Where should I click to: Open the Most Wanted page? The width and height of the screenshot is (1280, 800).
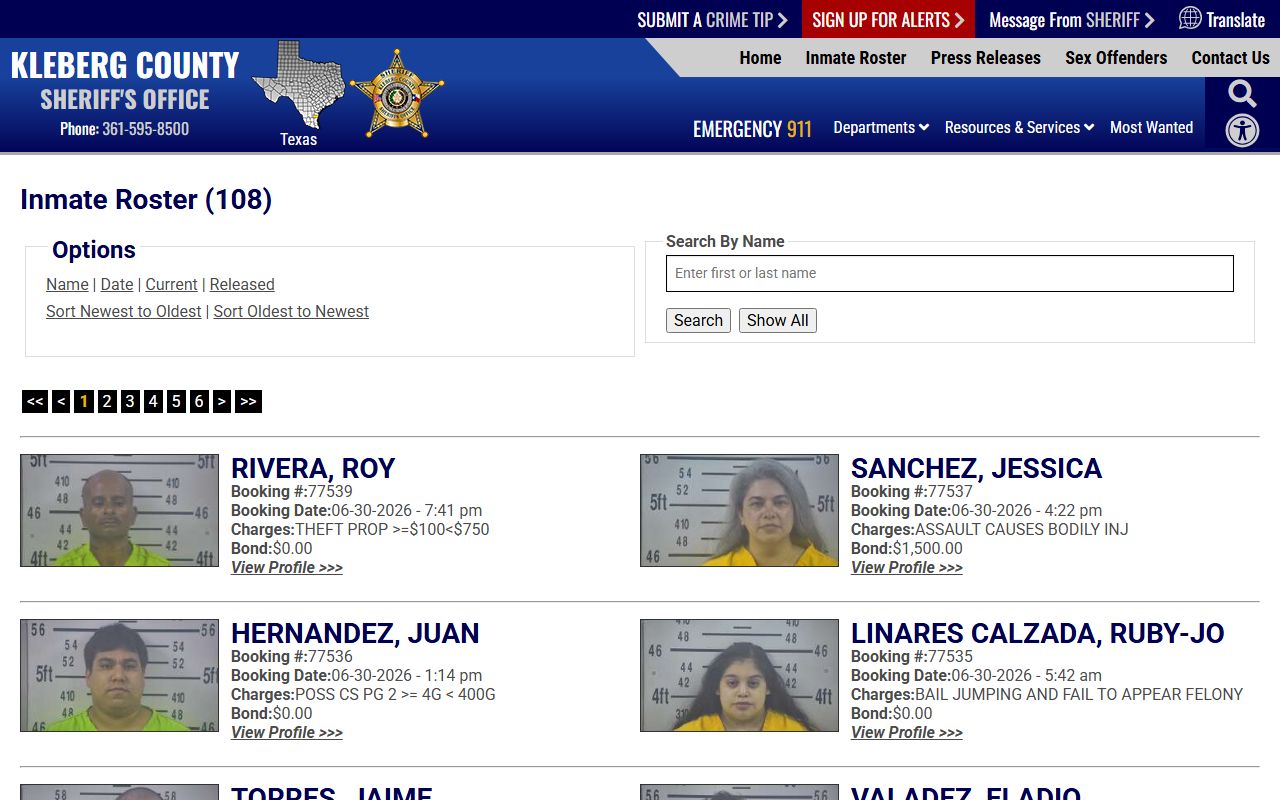pos(1151,127)
